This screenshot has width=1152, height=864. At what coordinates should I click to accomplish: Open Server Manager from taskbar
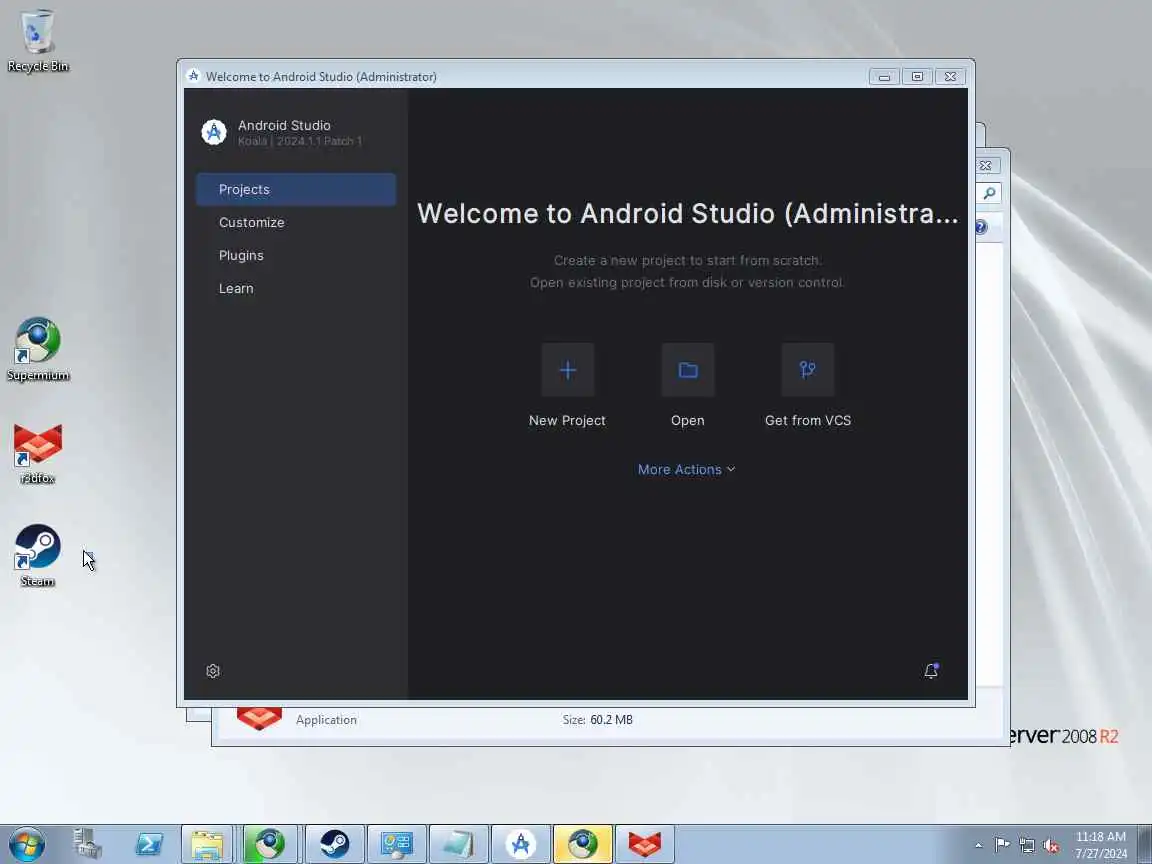[87, 844]
